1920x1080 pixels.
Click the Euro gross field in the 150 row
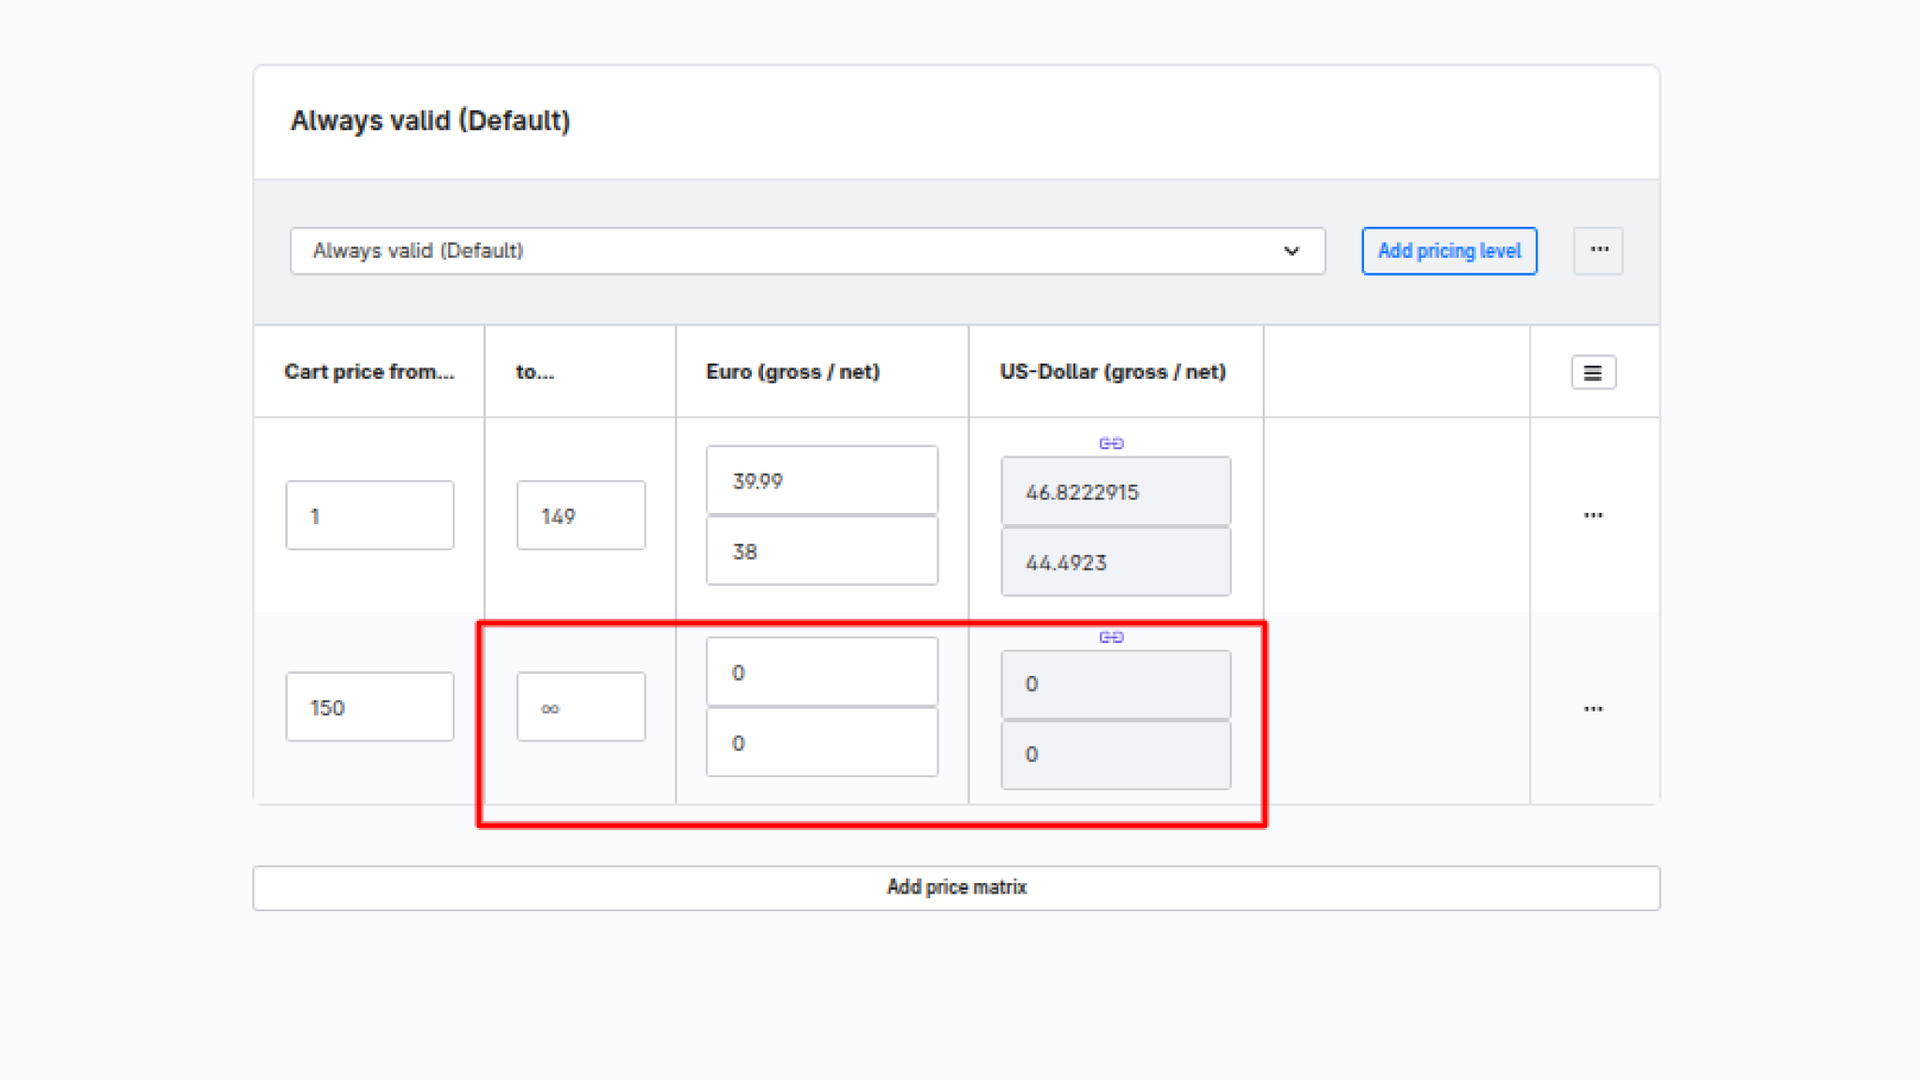tap(822, 672)
